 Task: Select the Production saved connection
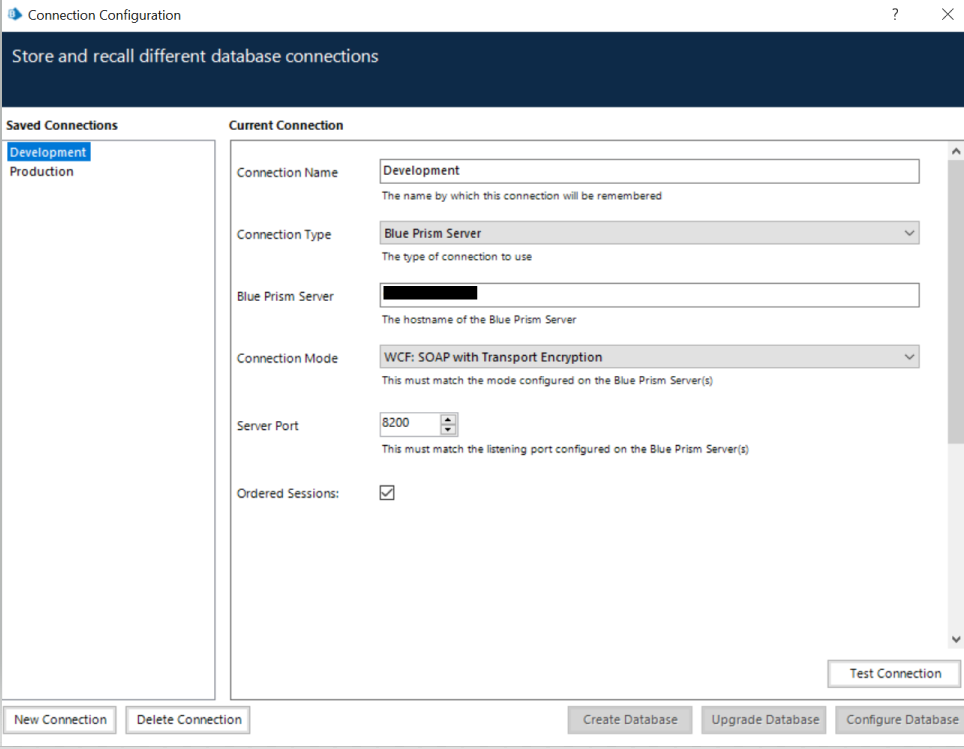coord(42,172)
